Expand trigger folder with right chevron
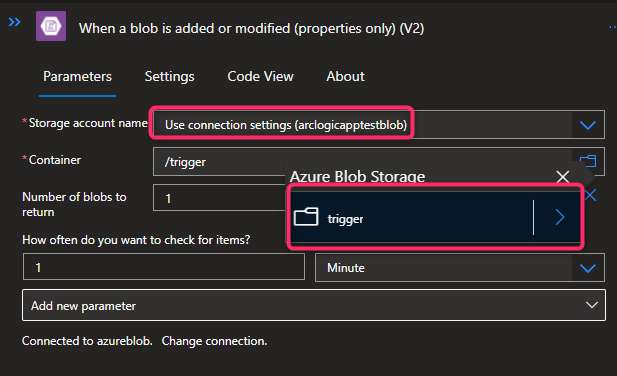 [x=560, y=217]
